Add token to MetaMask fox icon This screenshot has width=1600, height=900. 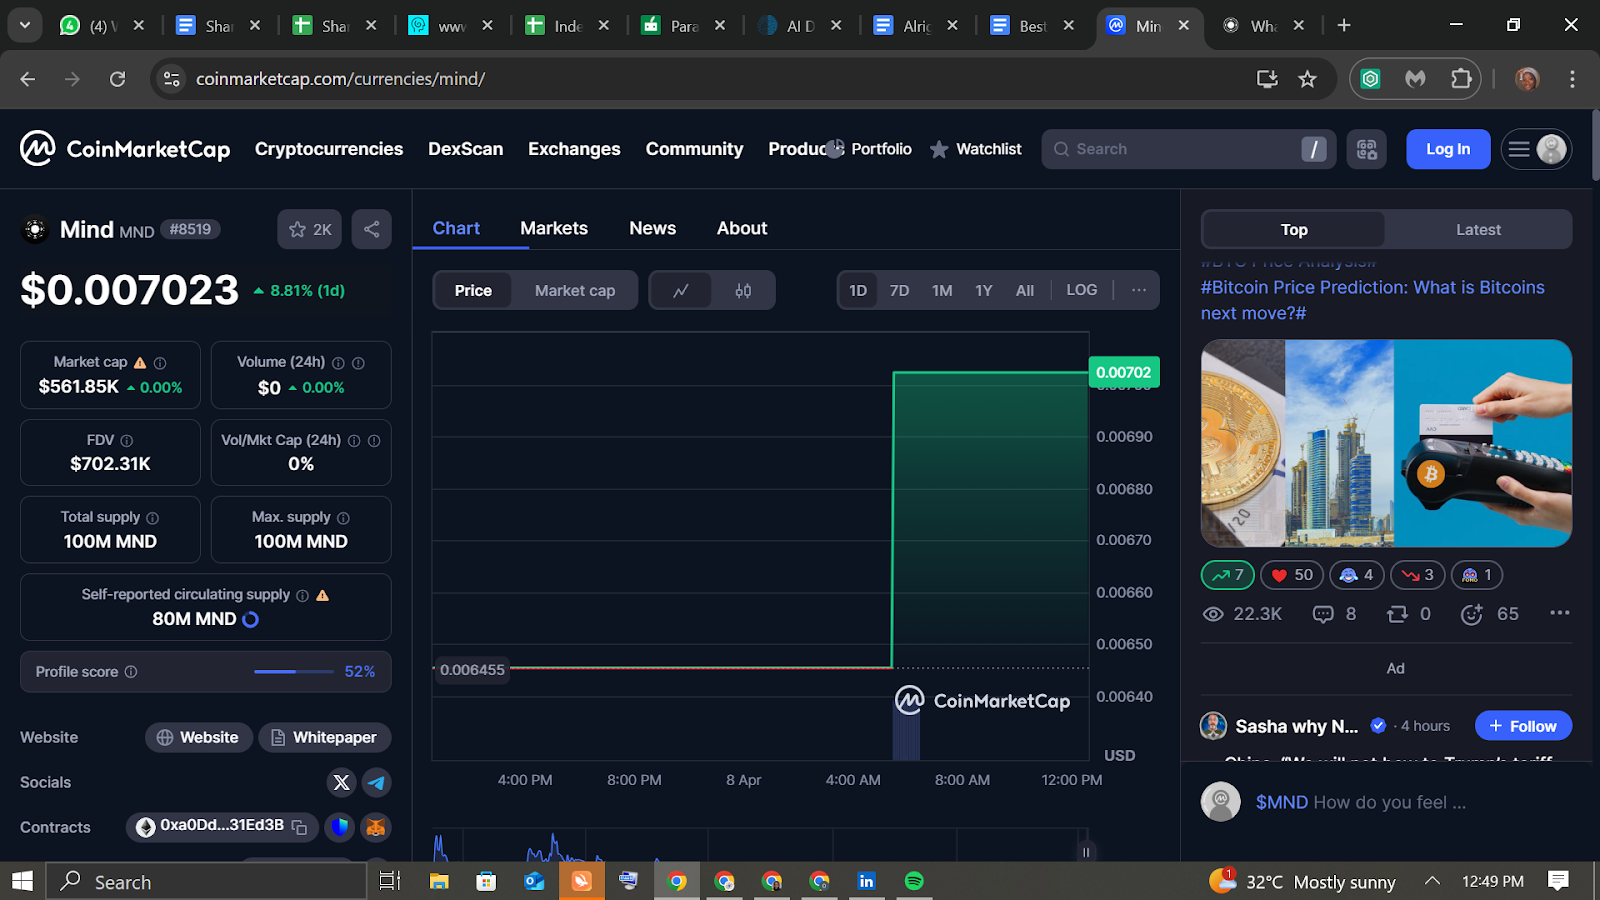(x=376, y=827)
